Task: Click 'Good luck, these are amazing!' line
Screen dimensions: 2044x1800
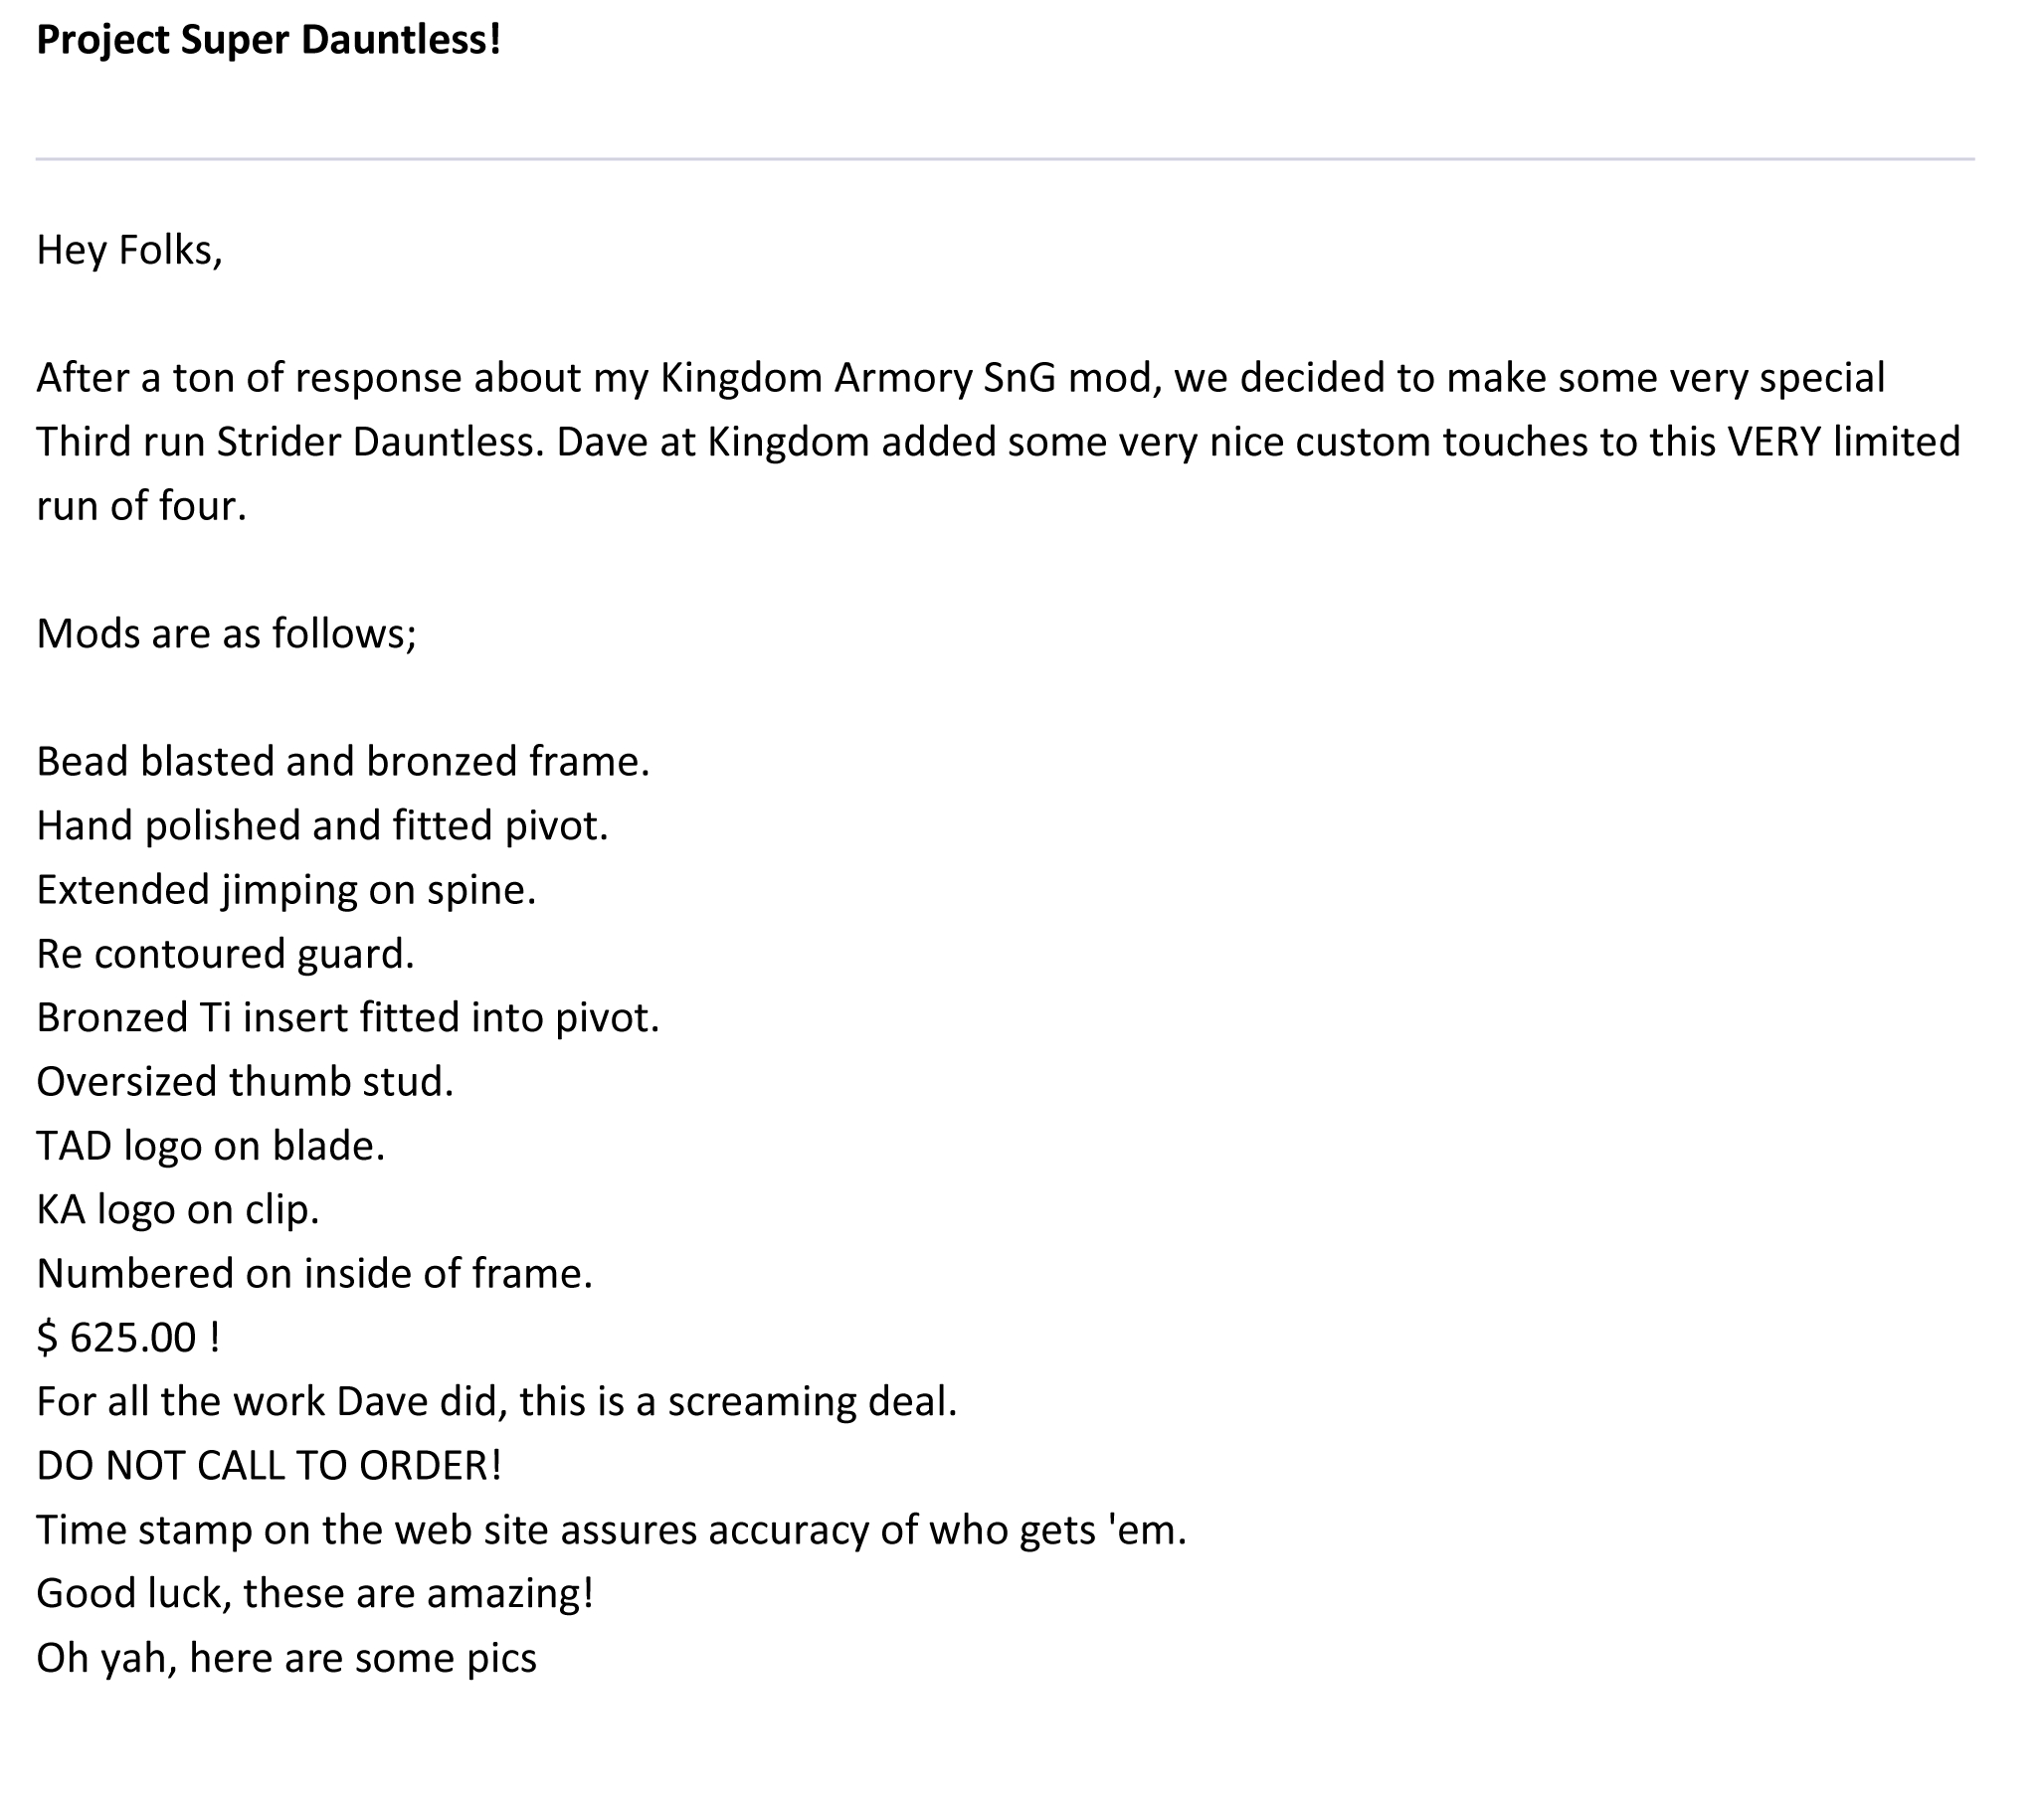Action: pyautogui.click(x=315, y=1594)
